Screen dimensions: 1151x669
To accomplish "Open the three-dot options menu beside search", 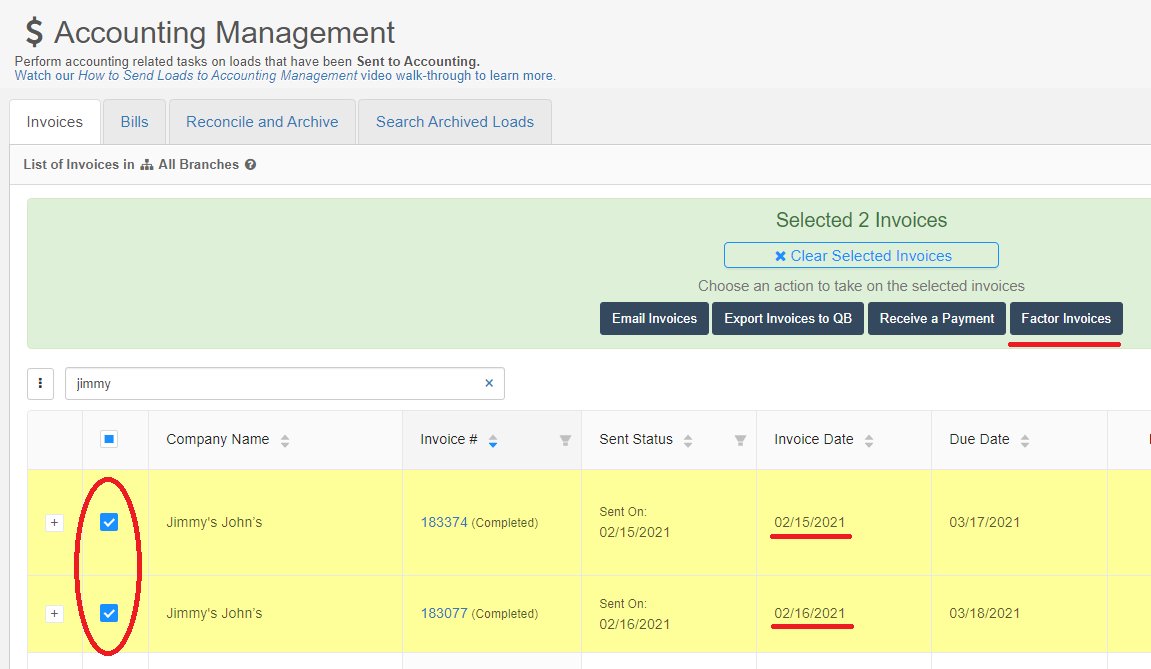I will (40, 383).
